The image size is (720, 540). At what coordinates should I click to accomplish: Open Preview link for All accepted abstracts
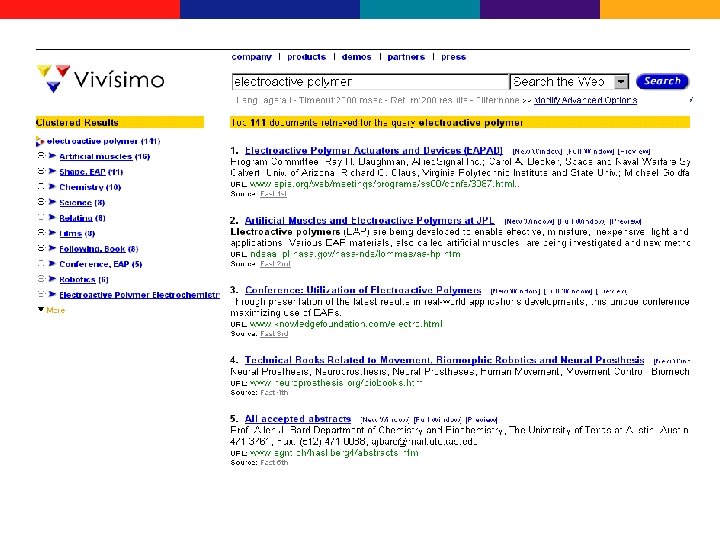pos(481,420)
